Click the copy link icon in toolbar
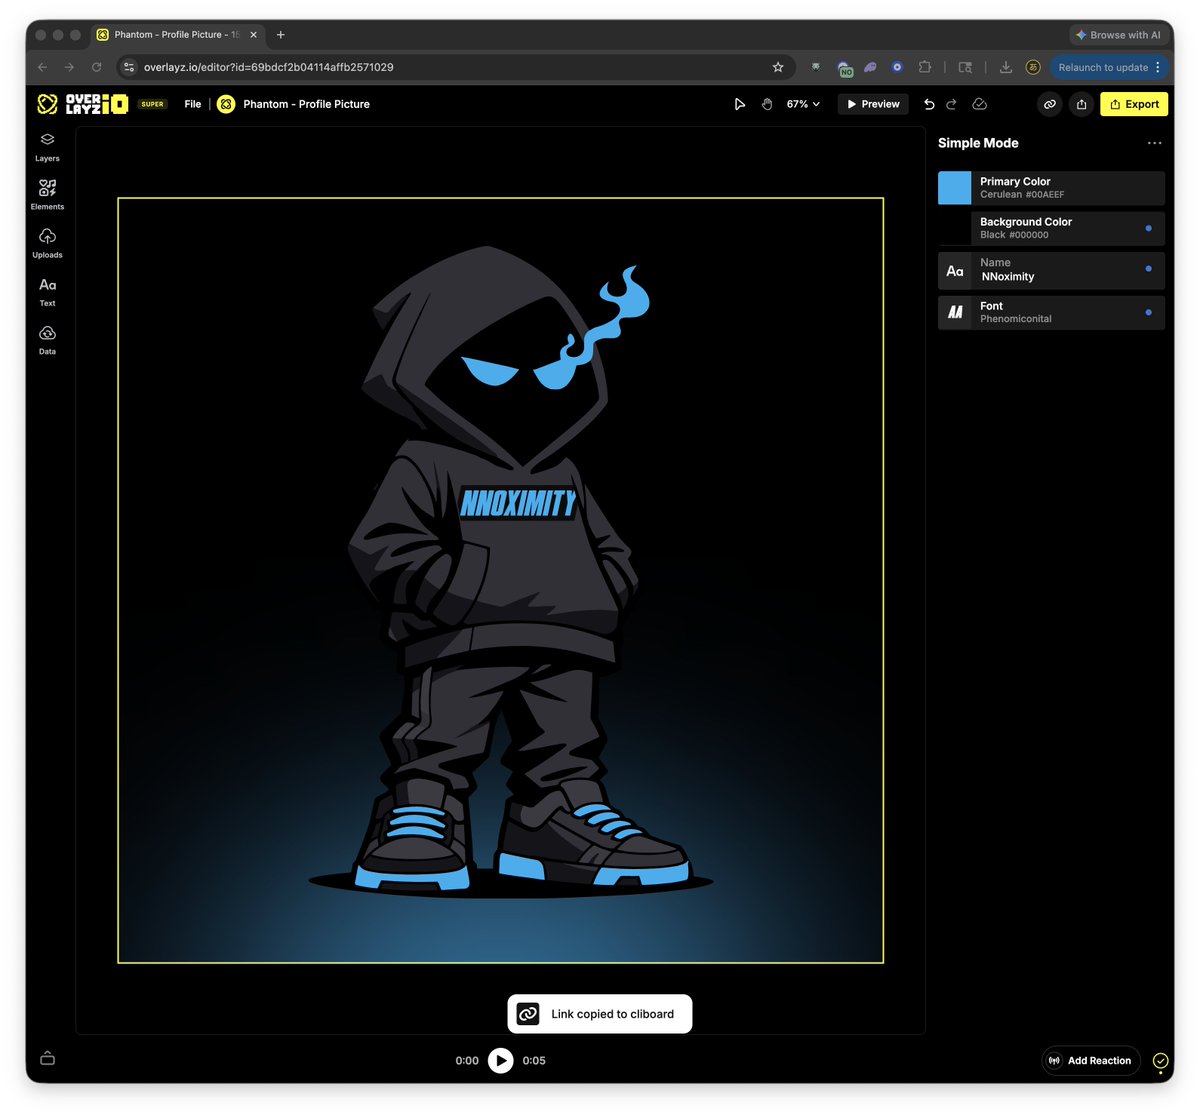Viewport: 1200px width, 1115px height. 1050,104
